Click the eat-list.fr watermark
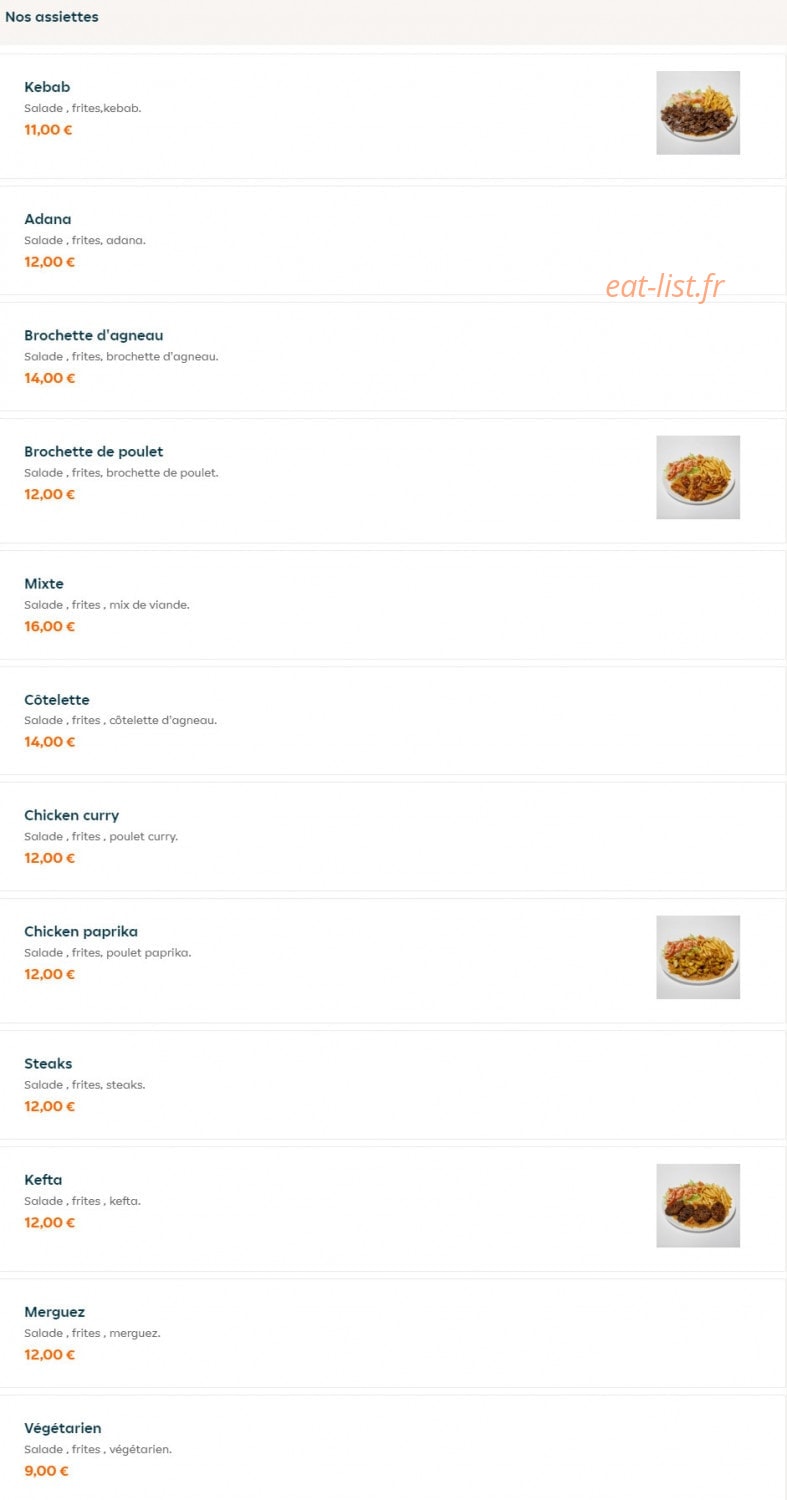The image size is (787, 1500). 665,287
